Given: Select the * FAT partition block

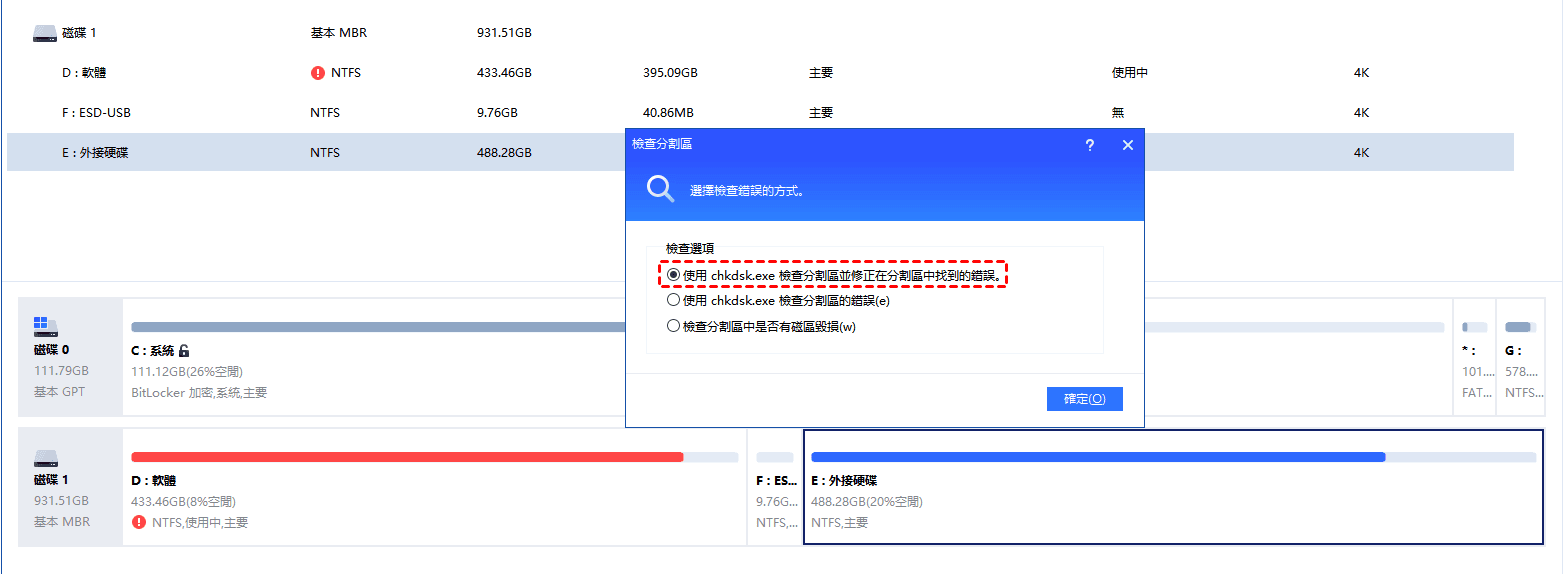Looking at the screenshot, I should coord(1474,357).
